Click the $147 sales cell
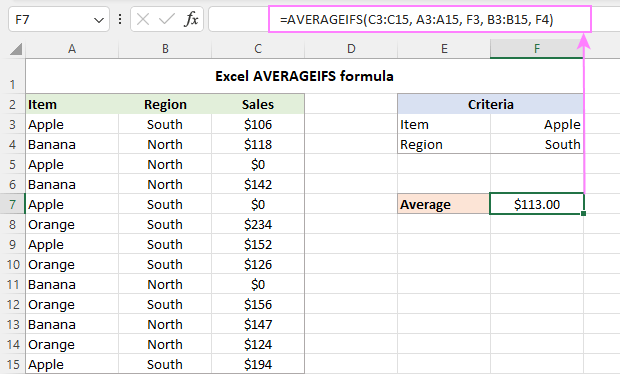 pyautogui.click(x=258, y=324)
